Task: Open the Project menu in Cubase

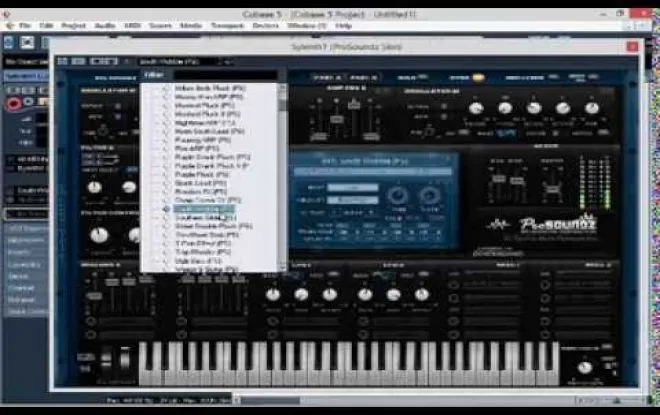Action: point(74,26)
